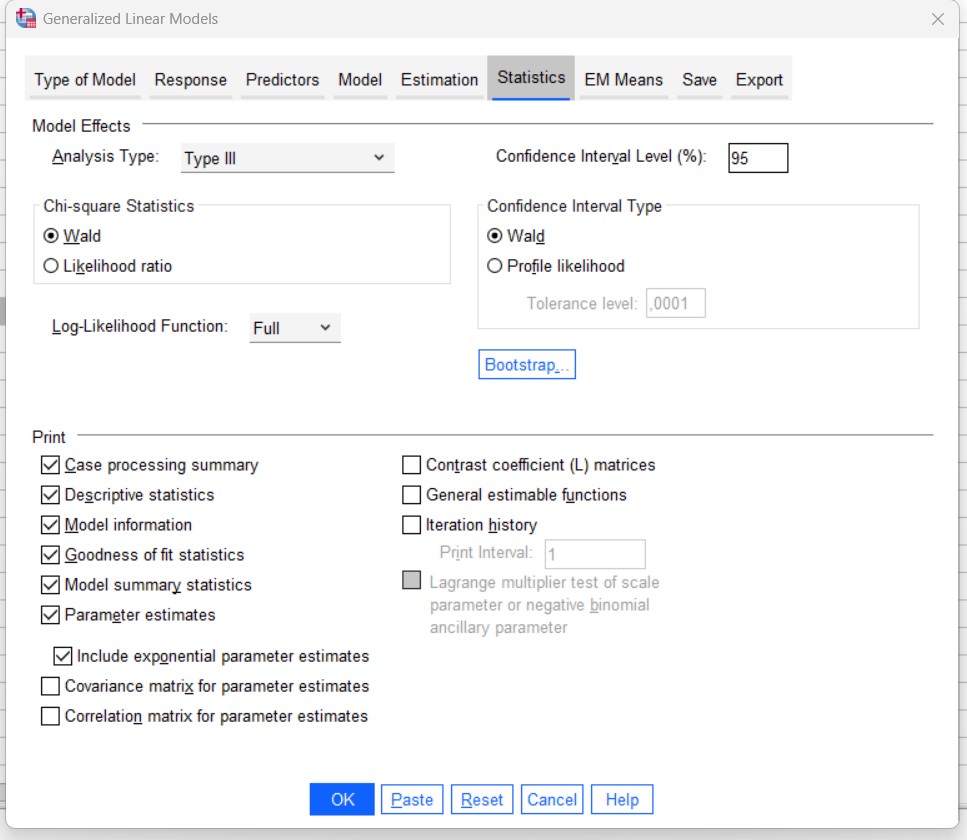Toggle Include exponential parameter estimates
The height and width of the screenshot is (840, 967).
[x=62, y=657]
